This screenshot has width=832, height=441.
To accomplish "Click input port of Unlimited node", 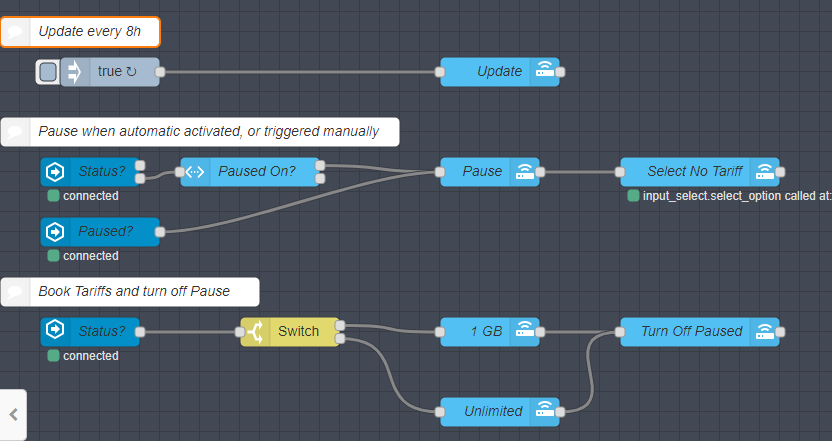I will point(440,412).
